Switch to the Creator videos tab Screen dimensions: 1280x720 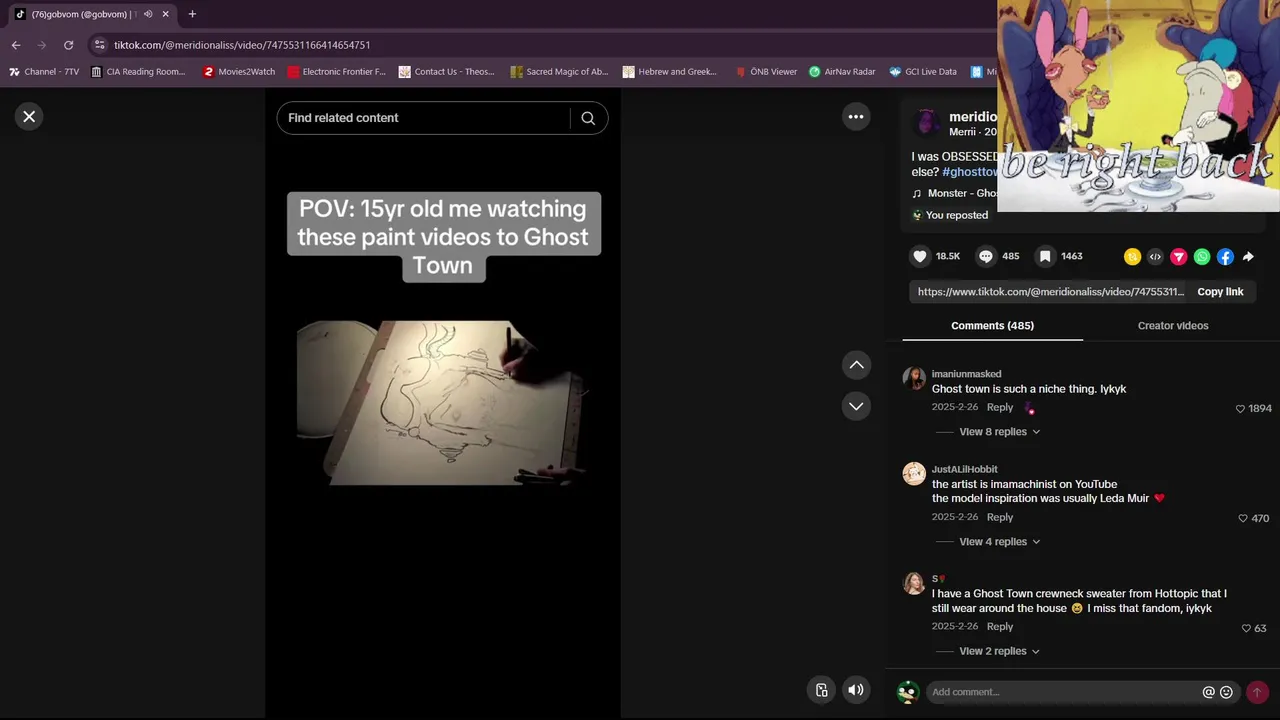click(x=1173, y=326)
